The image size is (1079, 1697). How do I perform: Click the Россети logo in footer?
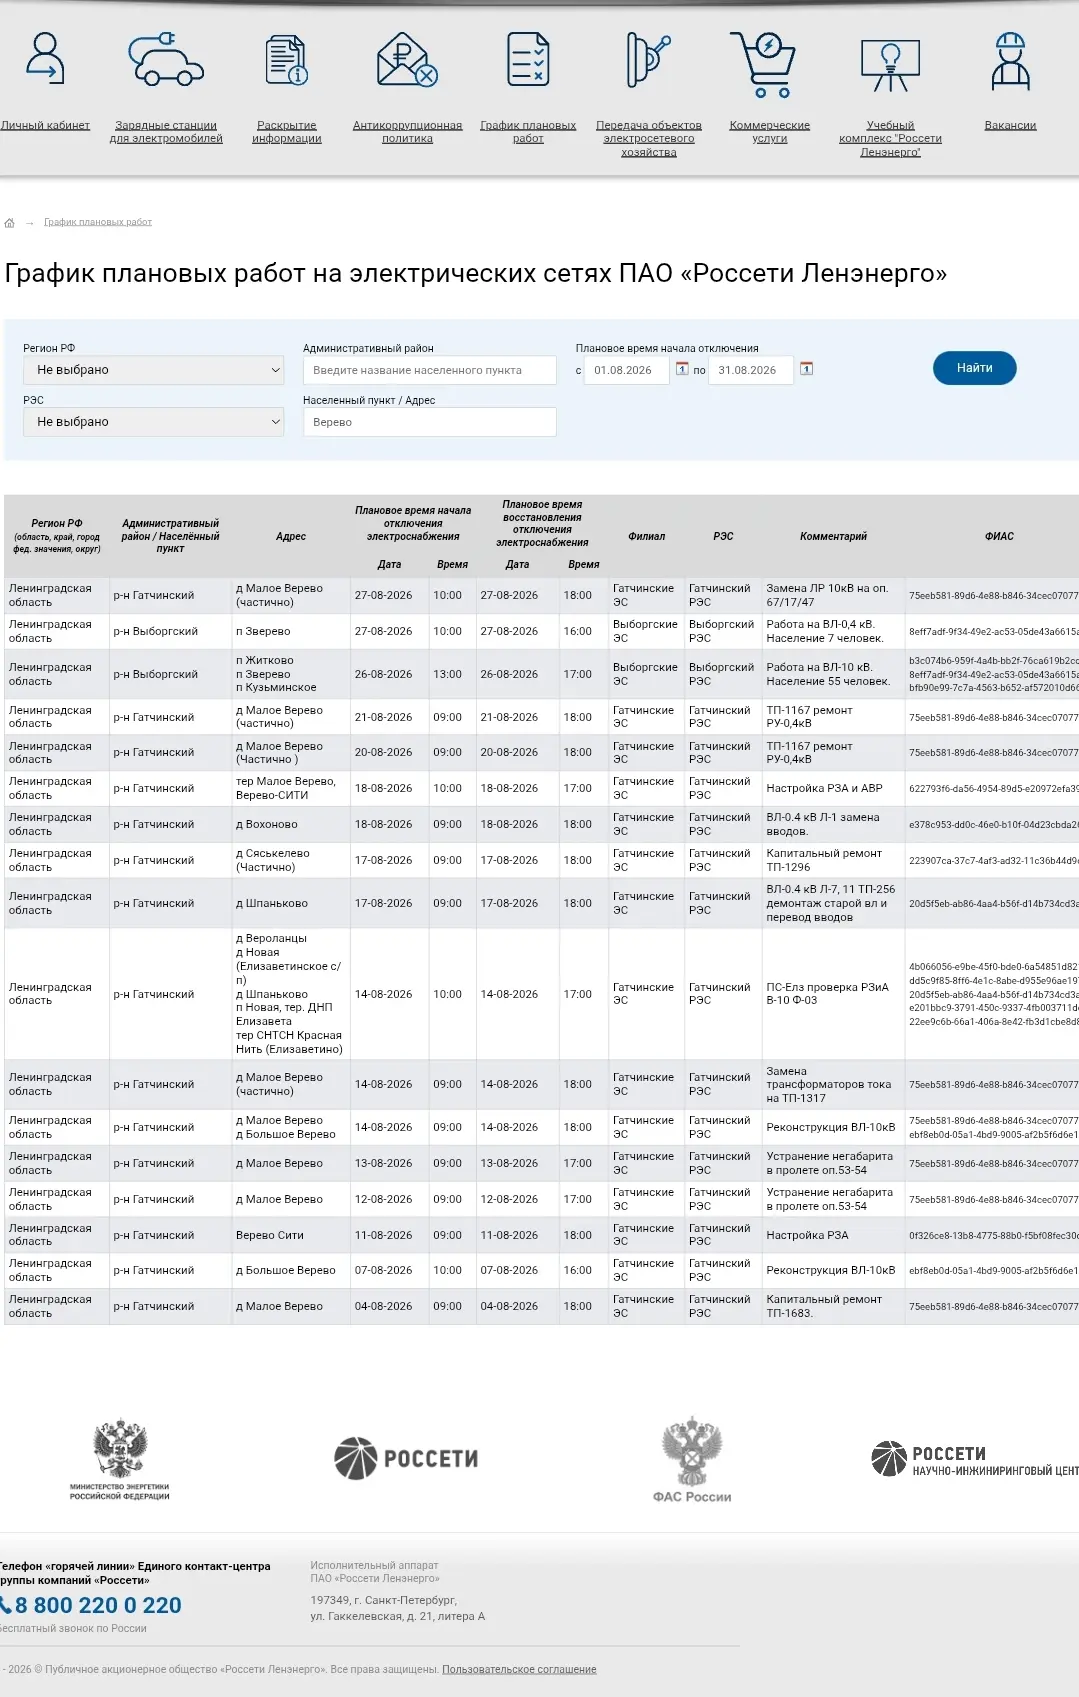(406, 1458)
